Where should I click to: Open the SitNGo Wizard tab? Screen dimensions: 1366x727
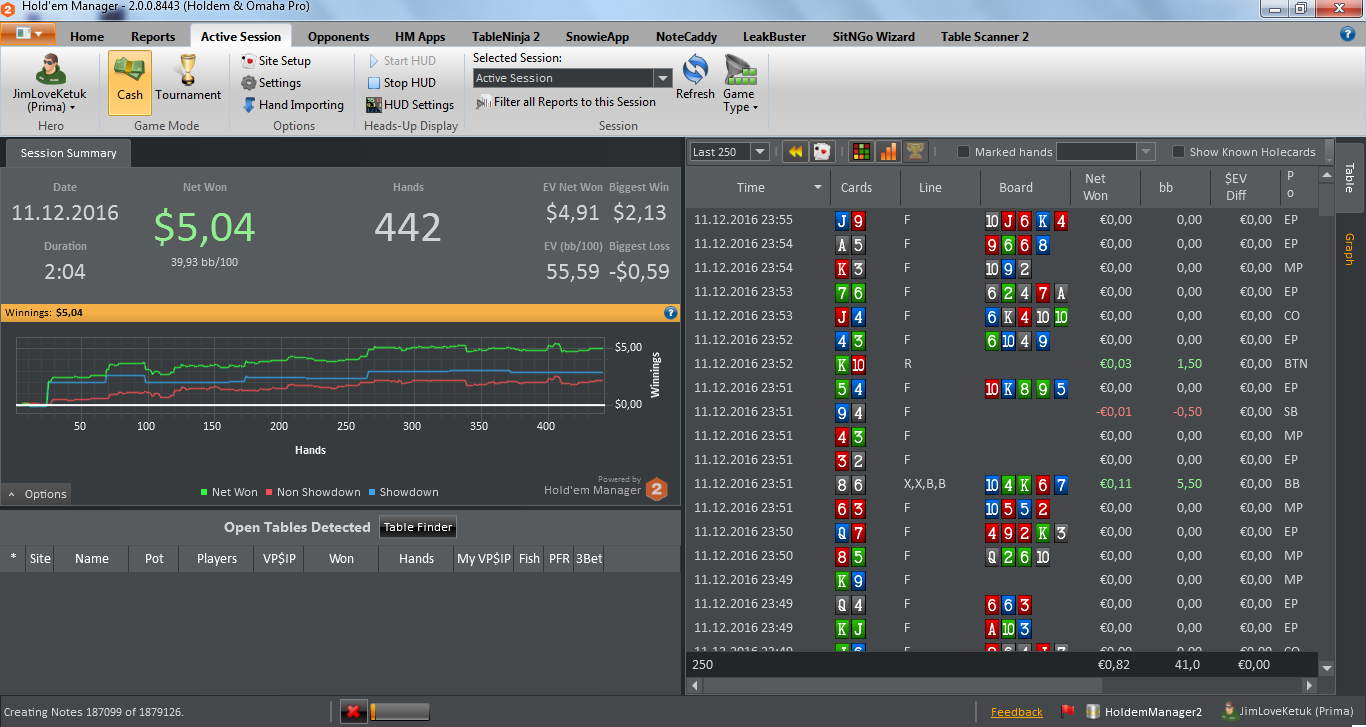click(873, 37)
